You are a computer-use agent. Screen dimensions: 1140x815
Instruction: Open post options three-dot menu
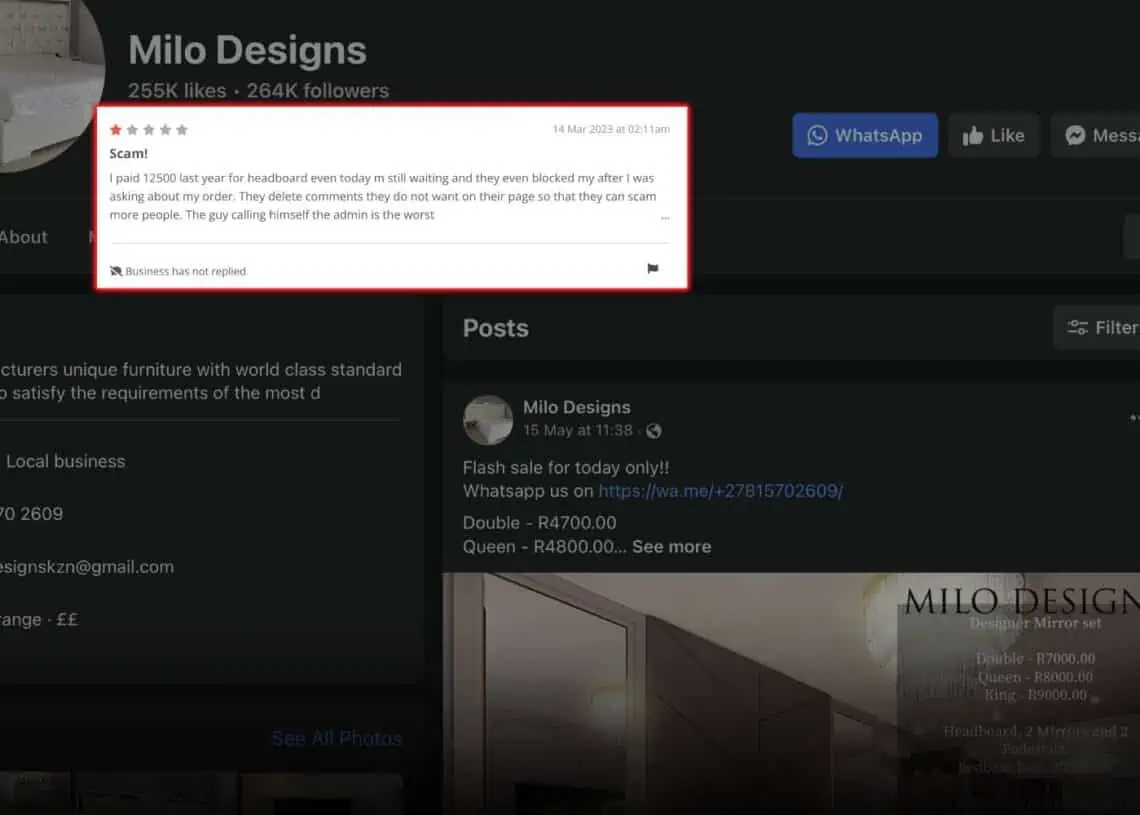pos(1133,417)
